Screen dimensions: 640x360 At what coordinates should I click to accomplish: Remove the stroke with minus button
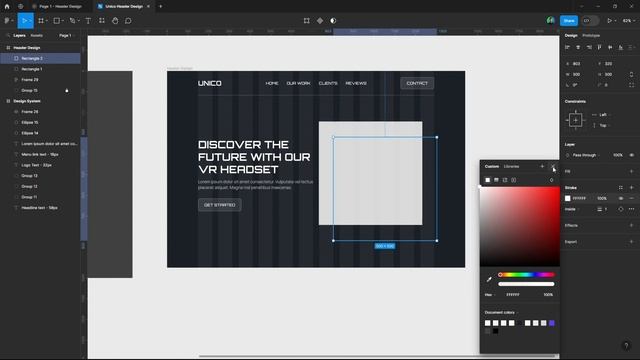pos(631,198)
